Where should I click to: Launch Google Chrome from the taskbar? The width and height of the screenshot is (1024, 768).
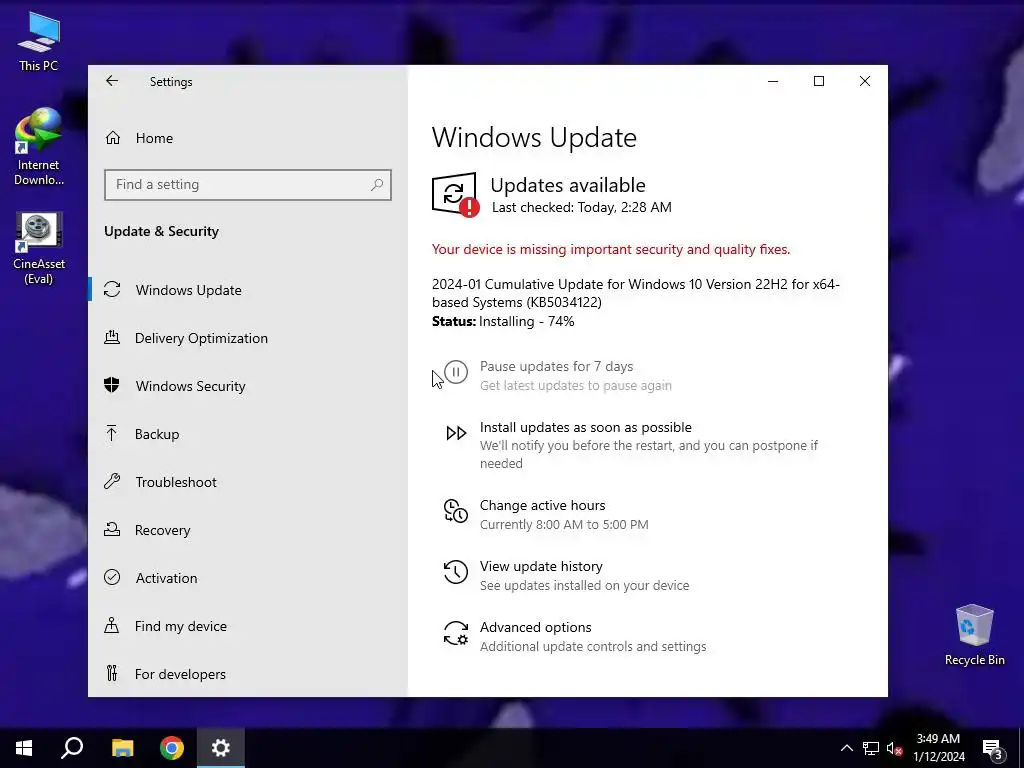(x=172, y=748)
